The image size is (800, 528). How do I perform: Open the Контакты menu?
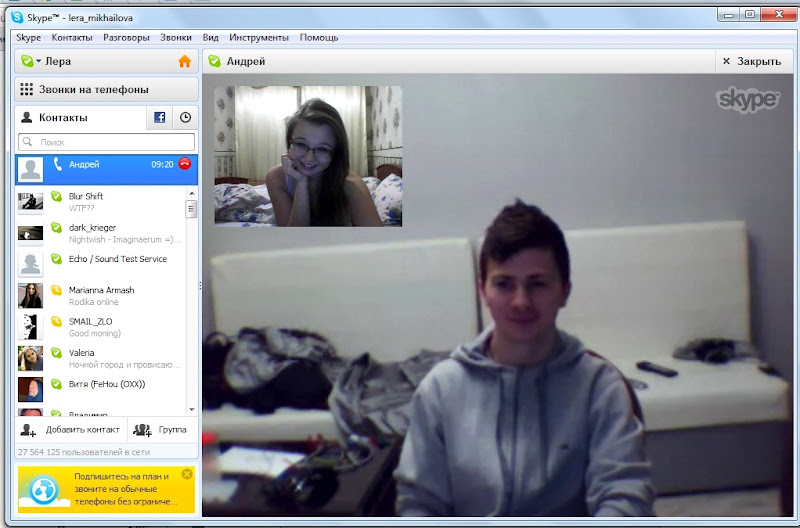(x=72, y=37)
